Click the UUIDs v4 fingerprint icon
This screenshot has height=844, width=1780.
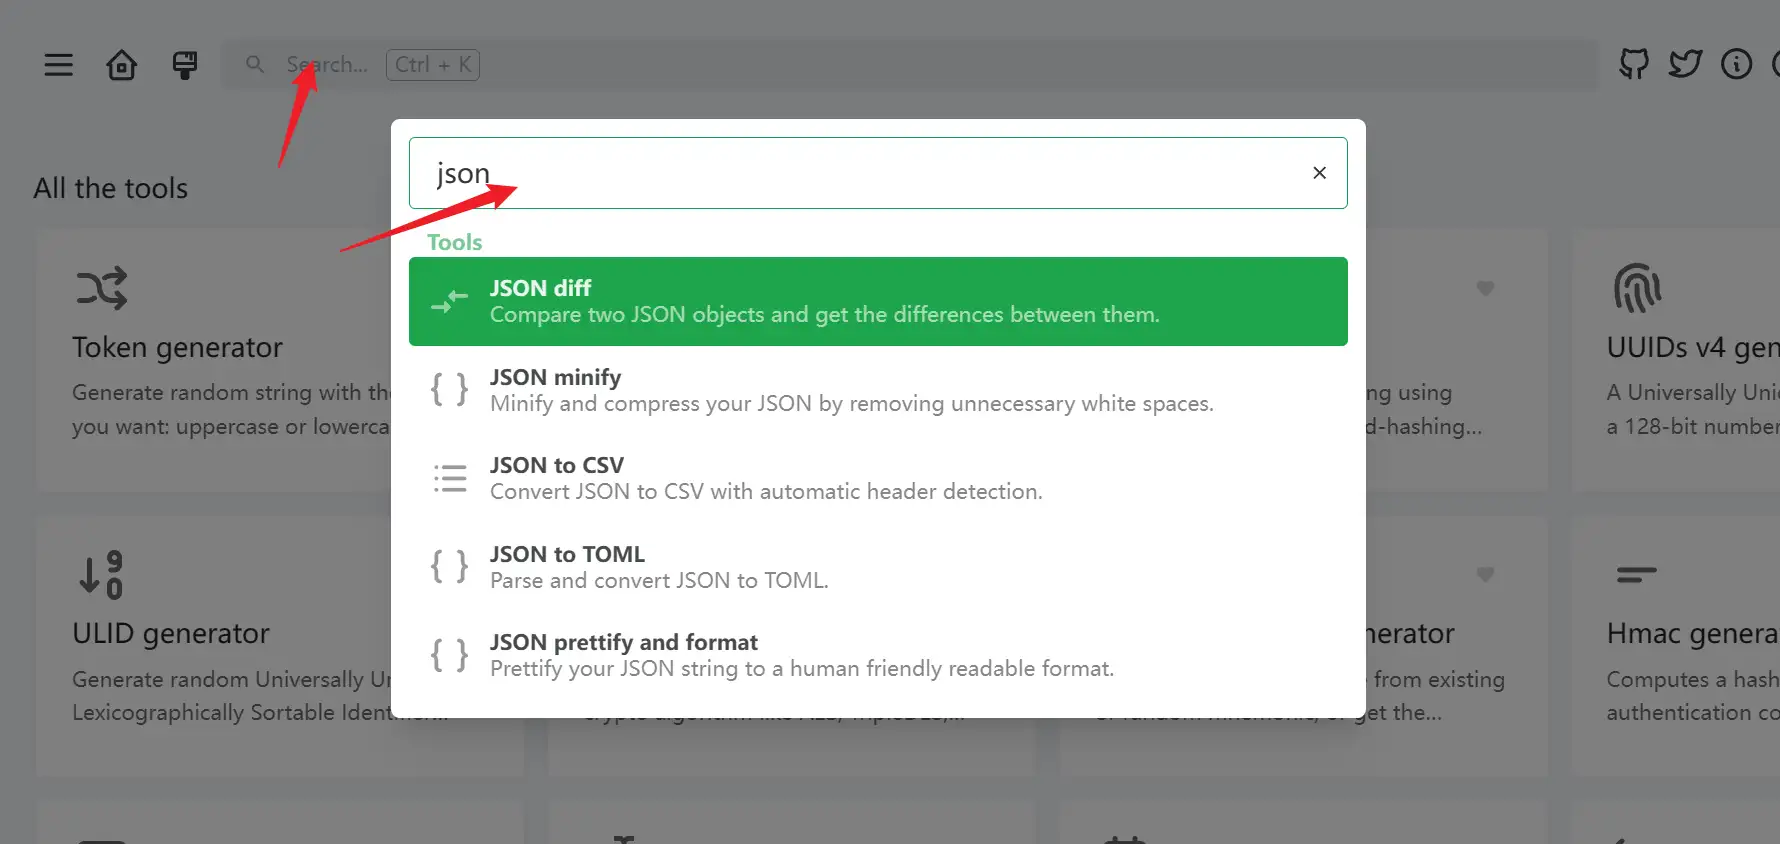[1637, 289]
